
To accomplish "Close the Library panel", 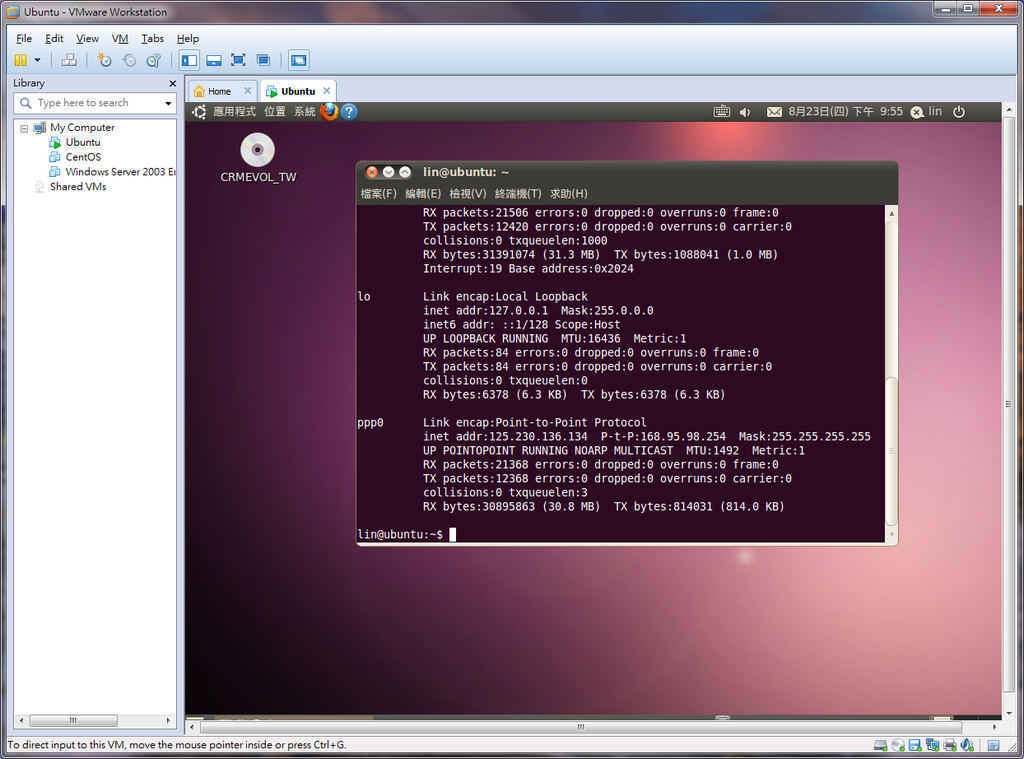I will [x=172, y=84].
